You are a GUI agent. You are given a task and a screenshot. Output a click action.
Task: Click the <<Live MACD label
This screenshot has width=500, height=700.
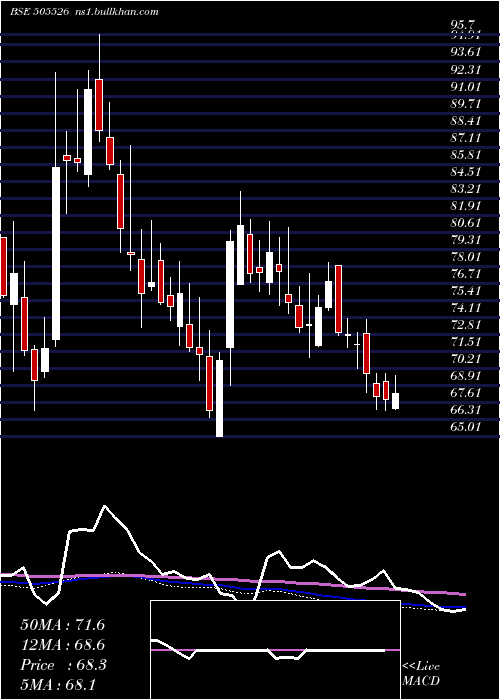tap(421, 674)
